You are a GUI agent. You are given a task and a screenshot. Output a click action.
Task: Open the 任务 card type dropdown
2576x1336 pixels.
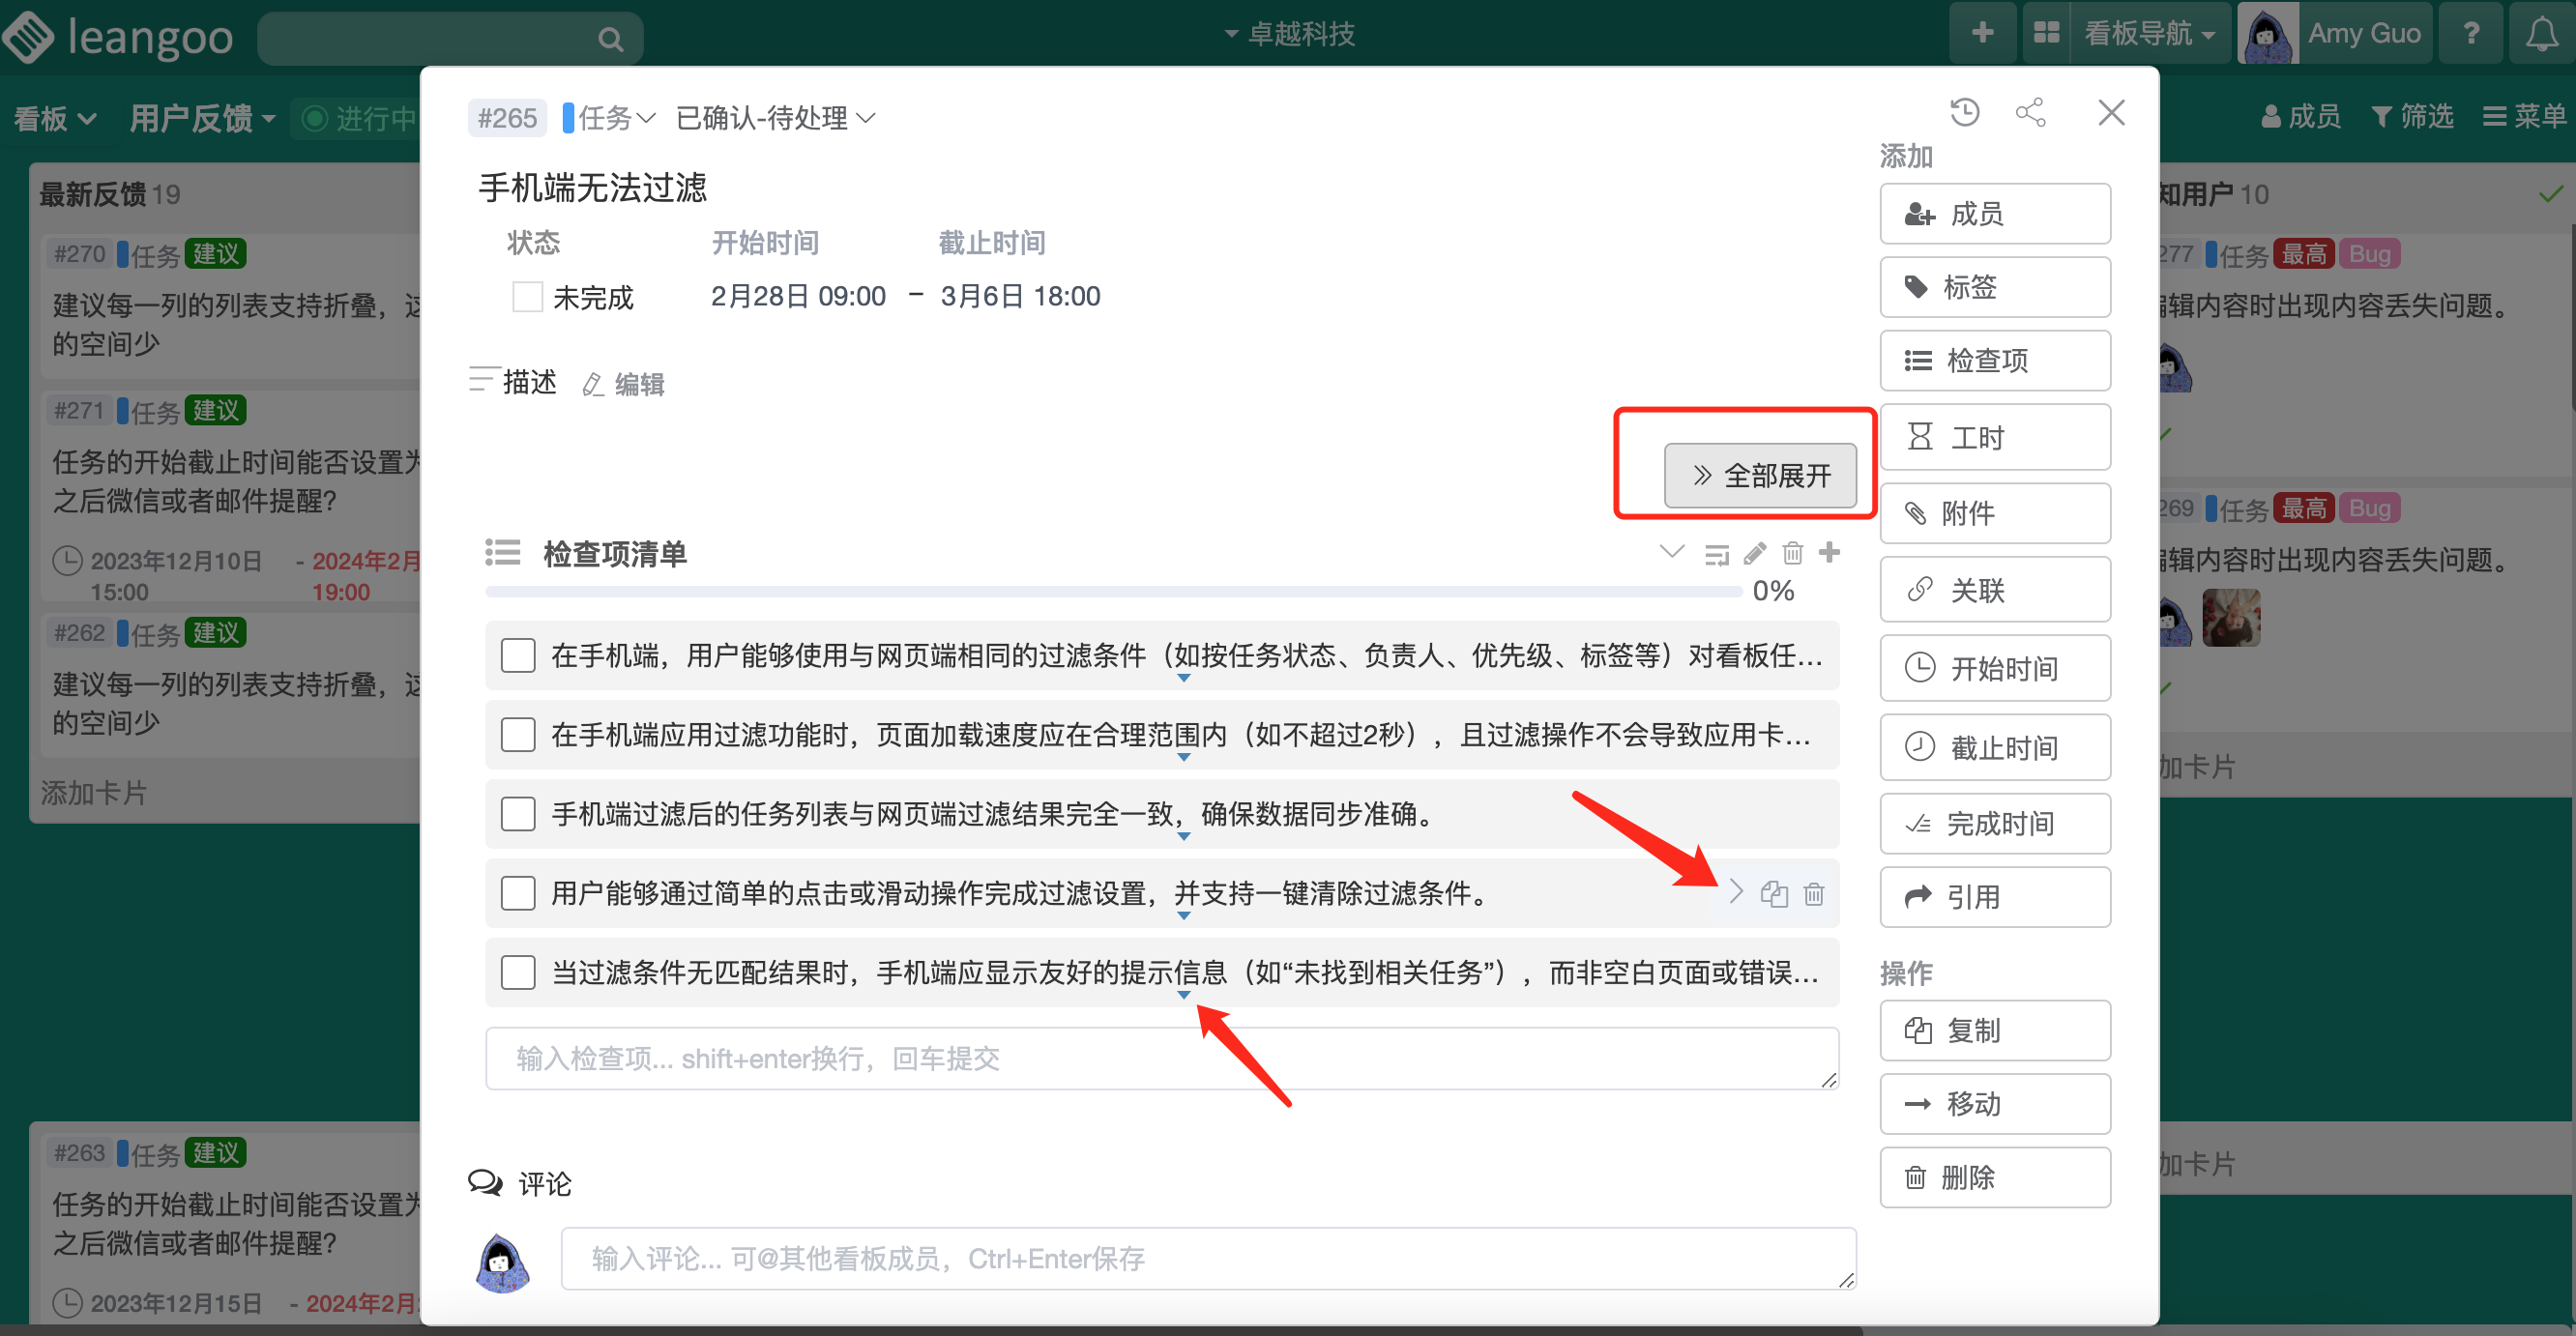click(x=610, y=119)
